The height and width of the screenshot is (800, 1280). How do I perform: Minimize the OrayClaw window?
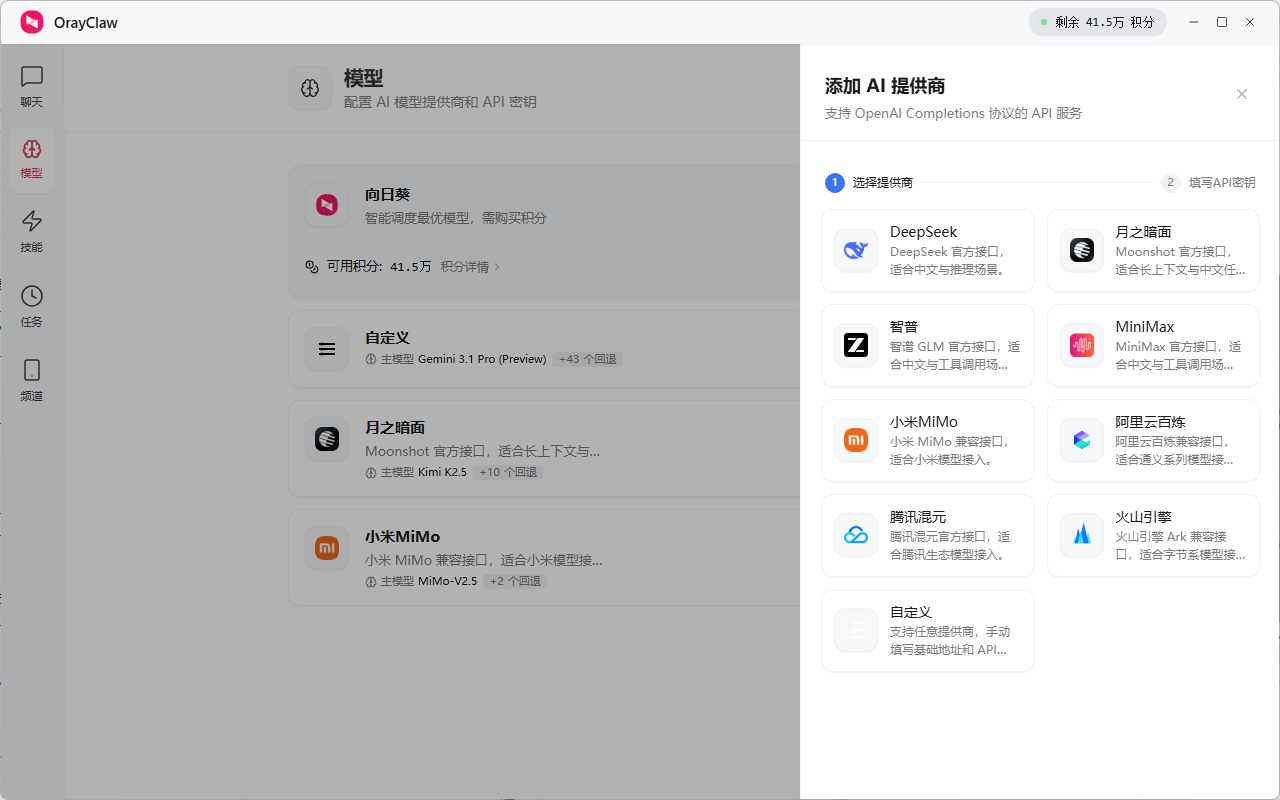point(1194,22)
